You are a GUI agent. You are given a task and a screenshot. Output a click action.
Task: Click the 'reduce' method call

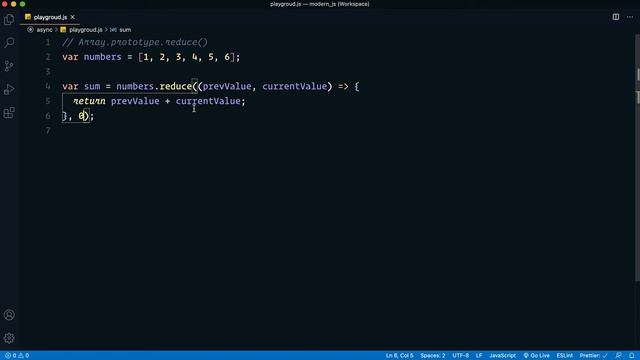pos(176,86)
